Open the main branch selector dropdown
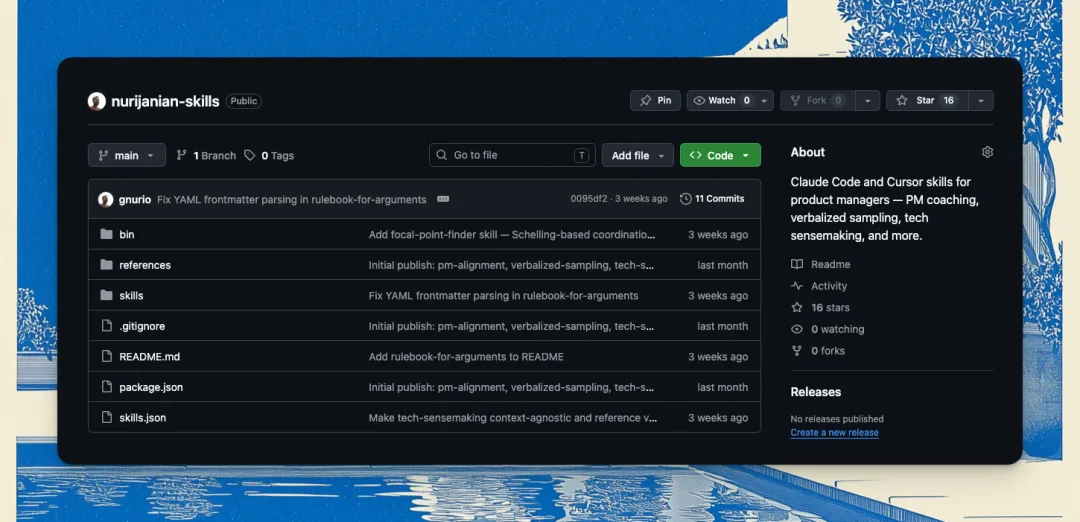Image resolution: width=1080 pixels, height=522 pixels. pos(127,155)
